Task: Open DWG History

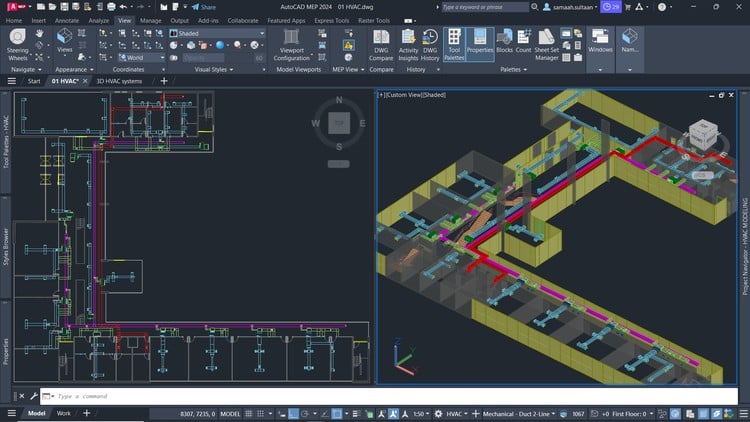Action: coord(430,44)
